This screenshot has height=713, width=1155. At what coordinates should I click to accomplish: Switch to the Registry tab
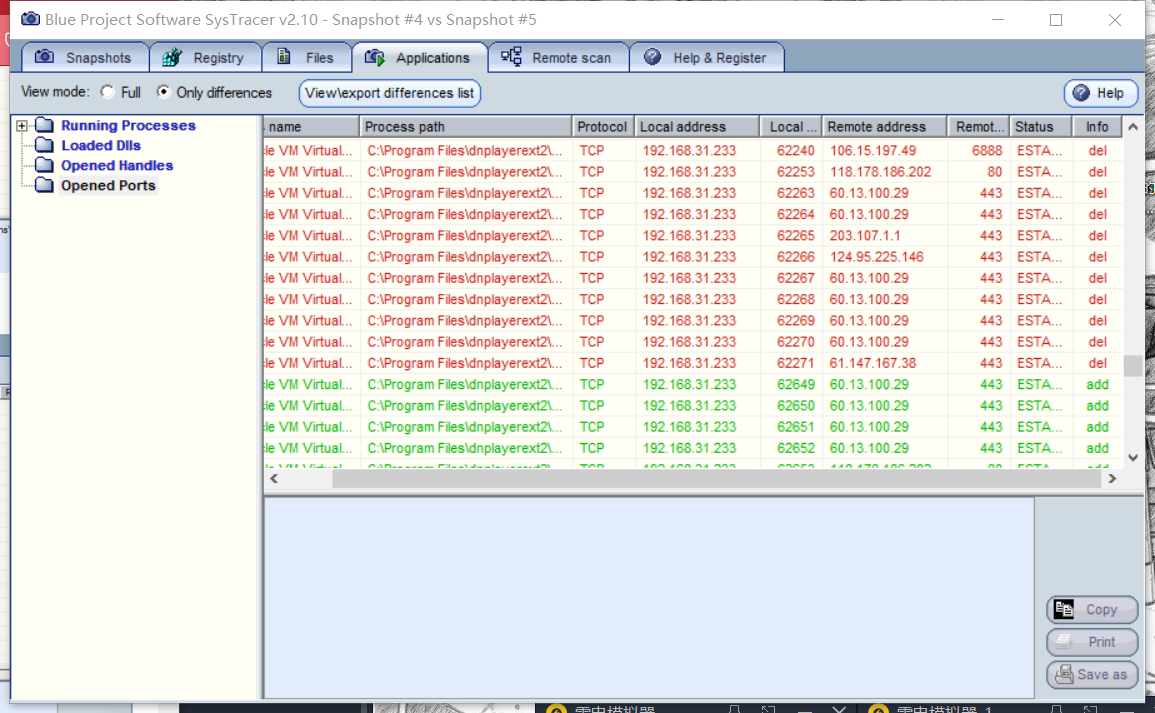206,57
